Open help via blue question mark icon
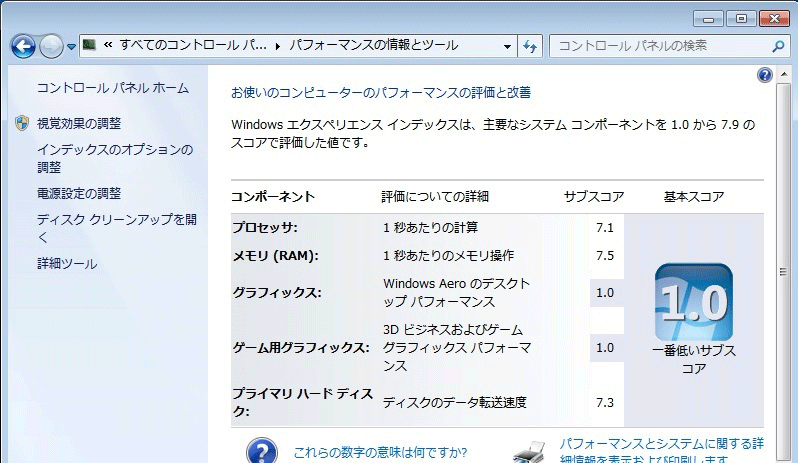The image size is (798, 463). [x=764, y=75]
